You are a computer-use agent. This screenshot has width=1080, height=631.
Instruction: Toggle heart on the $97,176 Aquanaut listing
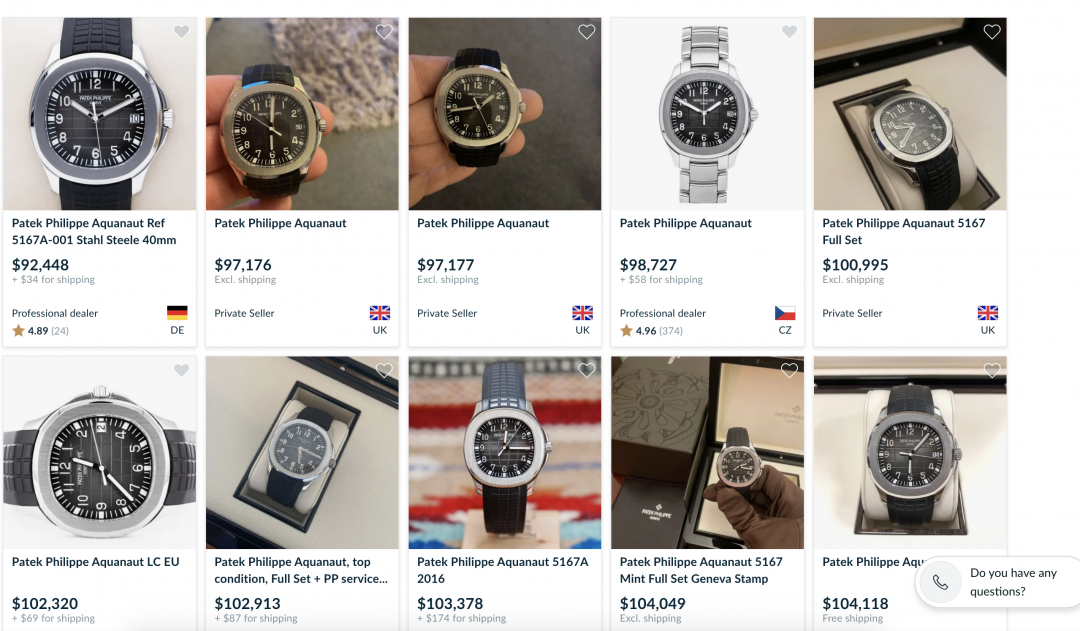click(x=384, y=32)
